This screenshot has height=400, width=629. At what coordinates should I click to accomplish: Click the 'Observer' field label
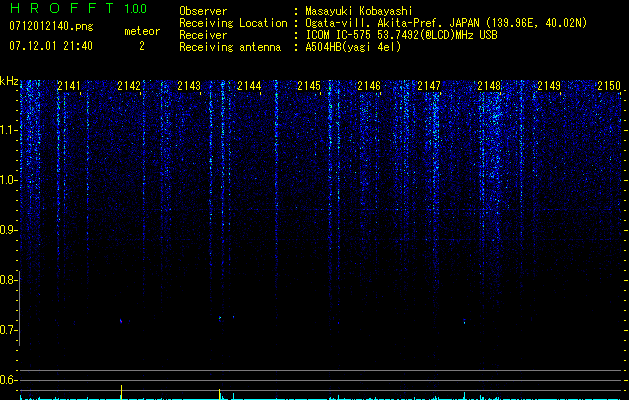coord(203,11)
